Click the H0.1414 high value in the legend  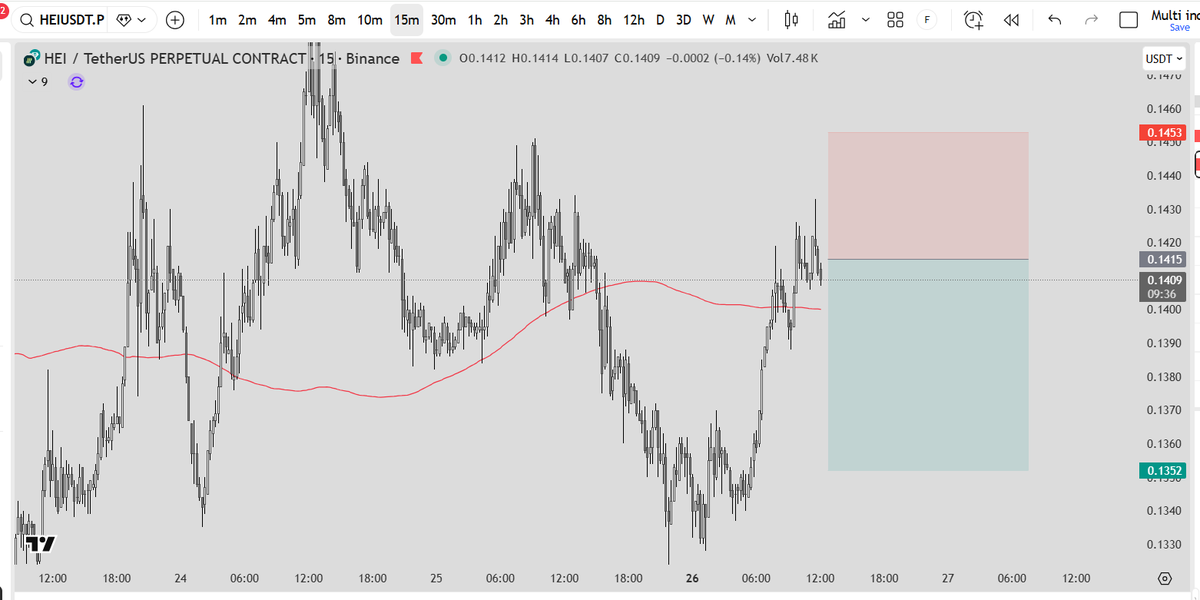coord(535,59)
